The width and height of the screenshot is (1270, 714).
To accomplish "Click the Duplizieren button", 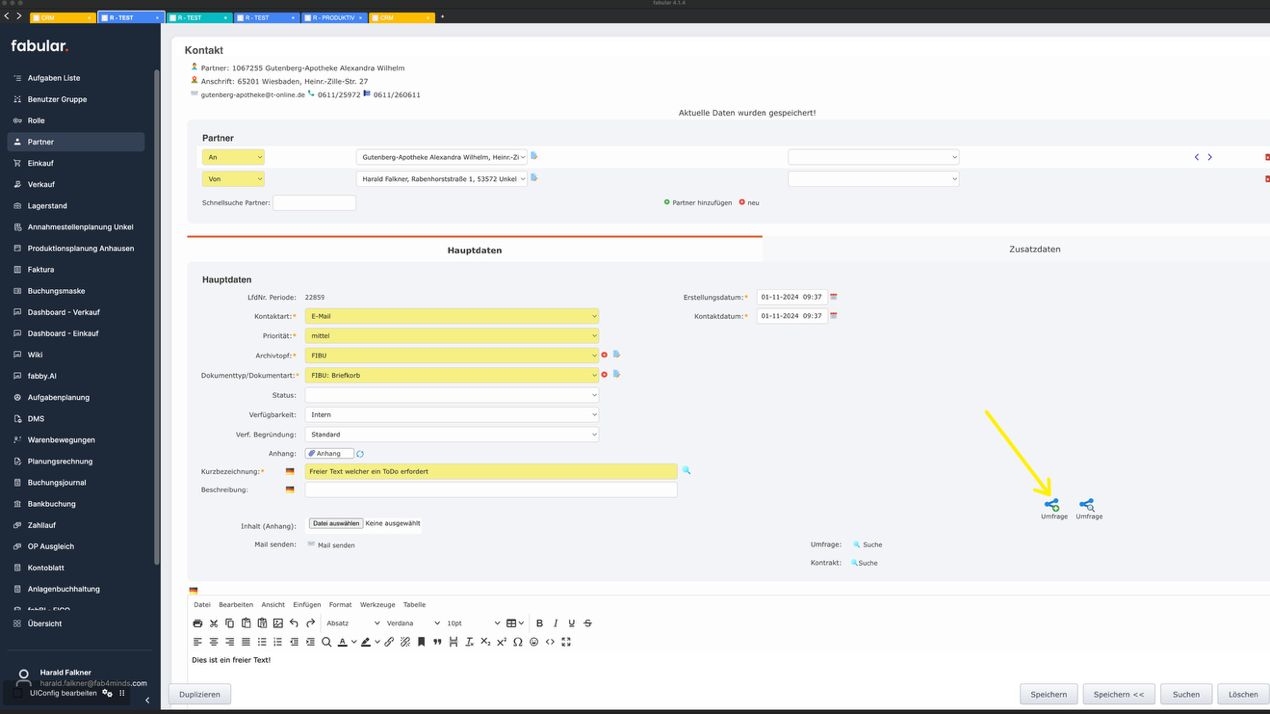I will 200,694.
